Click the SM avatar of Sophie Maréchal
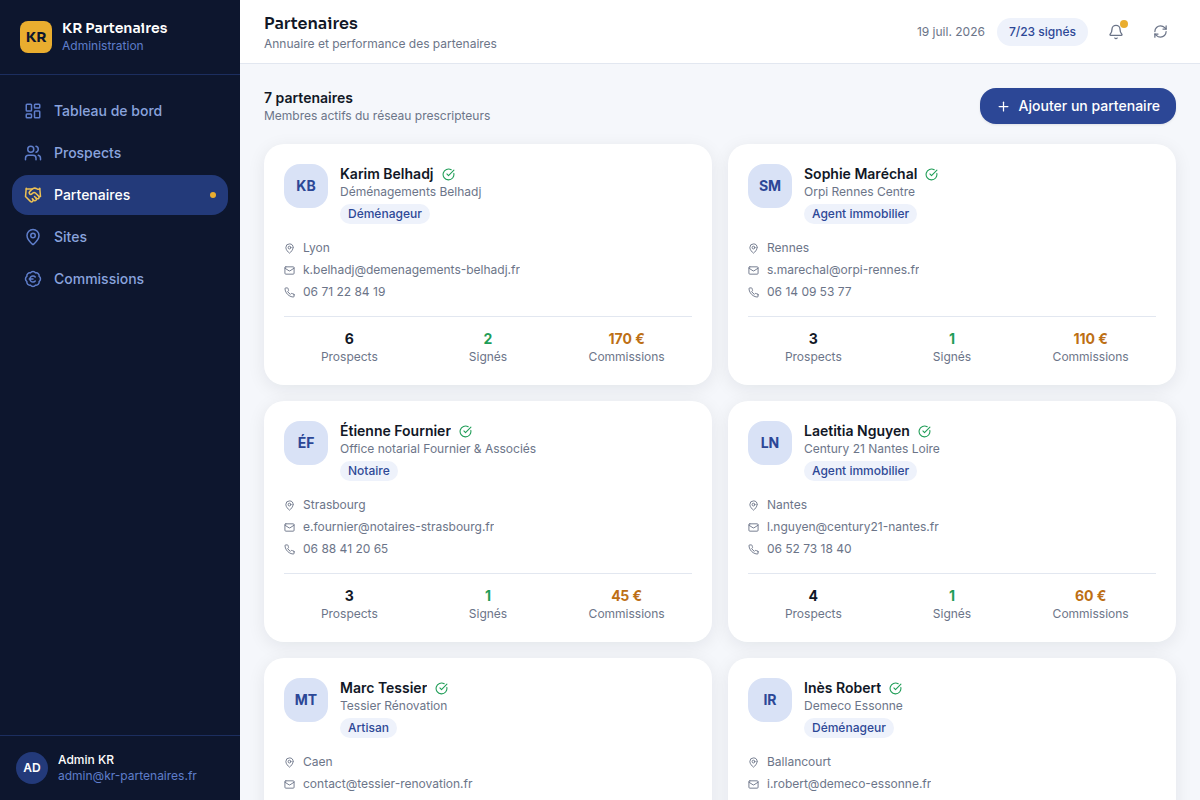The image size is (1200, 800). tap(770, 186)
